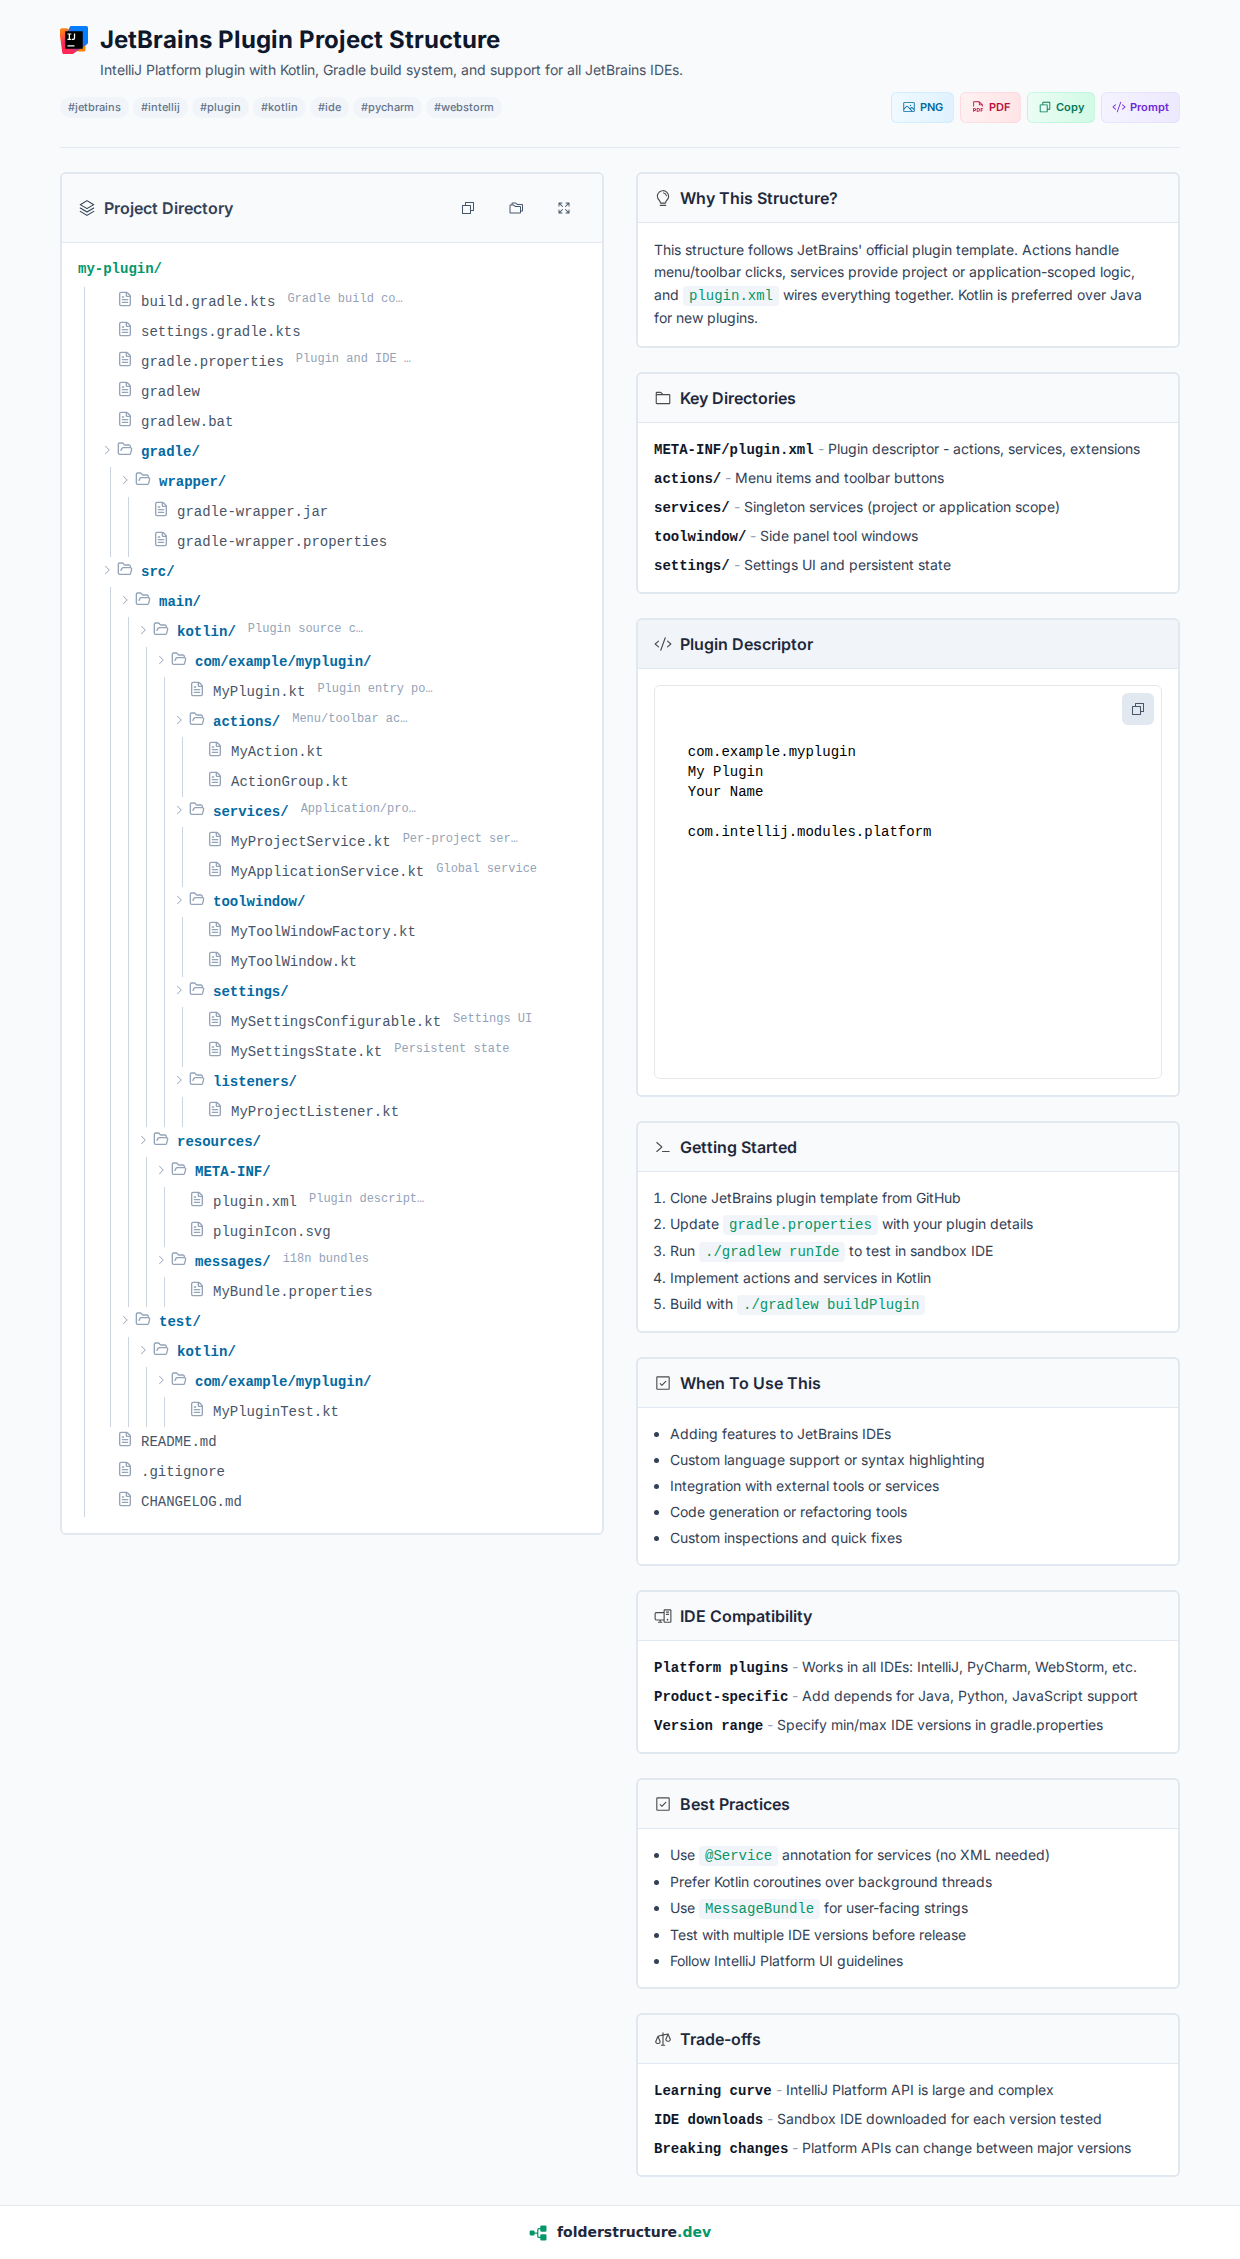Viewport: 1240px width, 2259px height.
Task: Open the Prompt button
Action: [x=1140, y=107]
